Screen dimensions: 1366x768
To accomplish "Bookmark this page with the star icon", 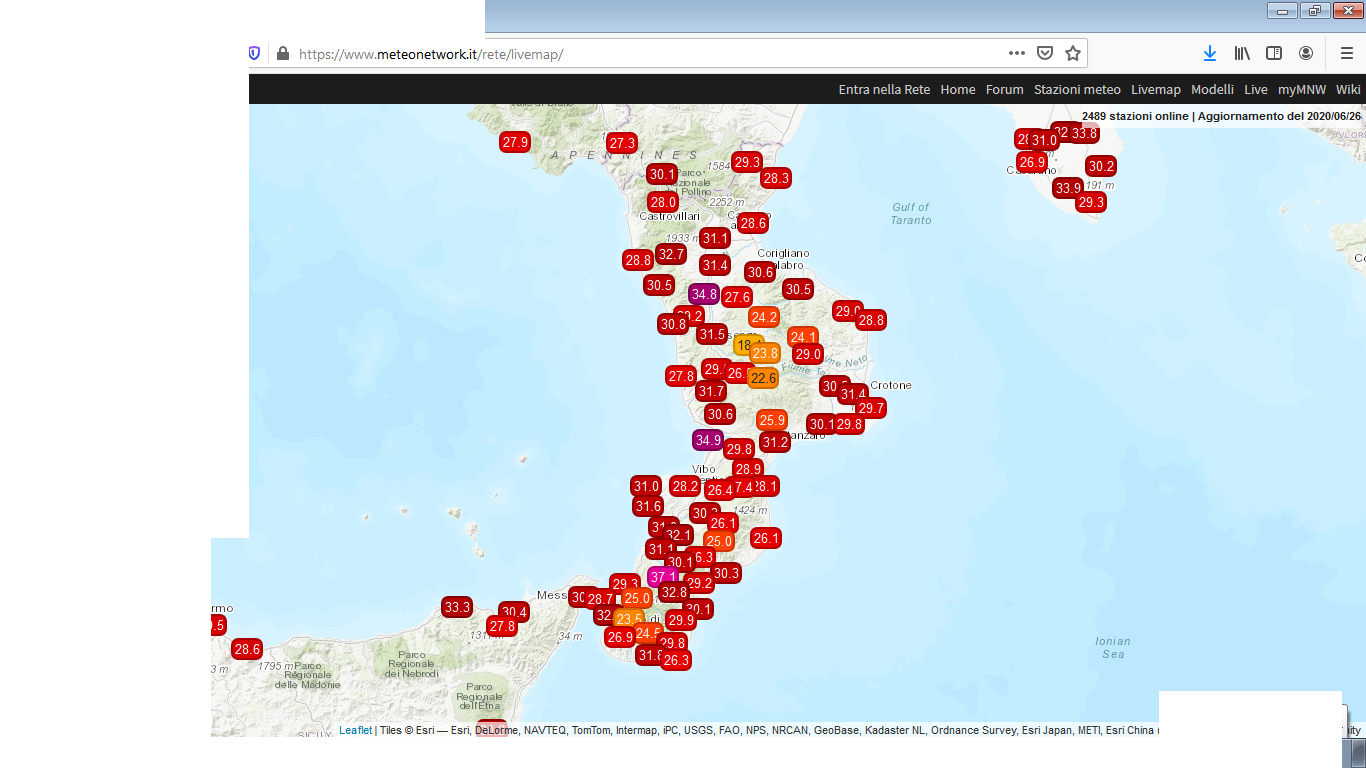I will coord(1073,53).
